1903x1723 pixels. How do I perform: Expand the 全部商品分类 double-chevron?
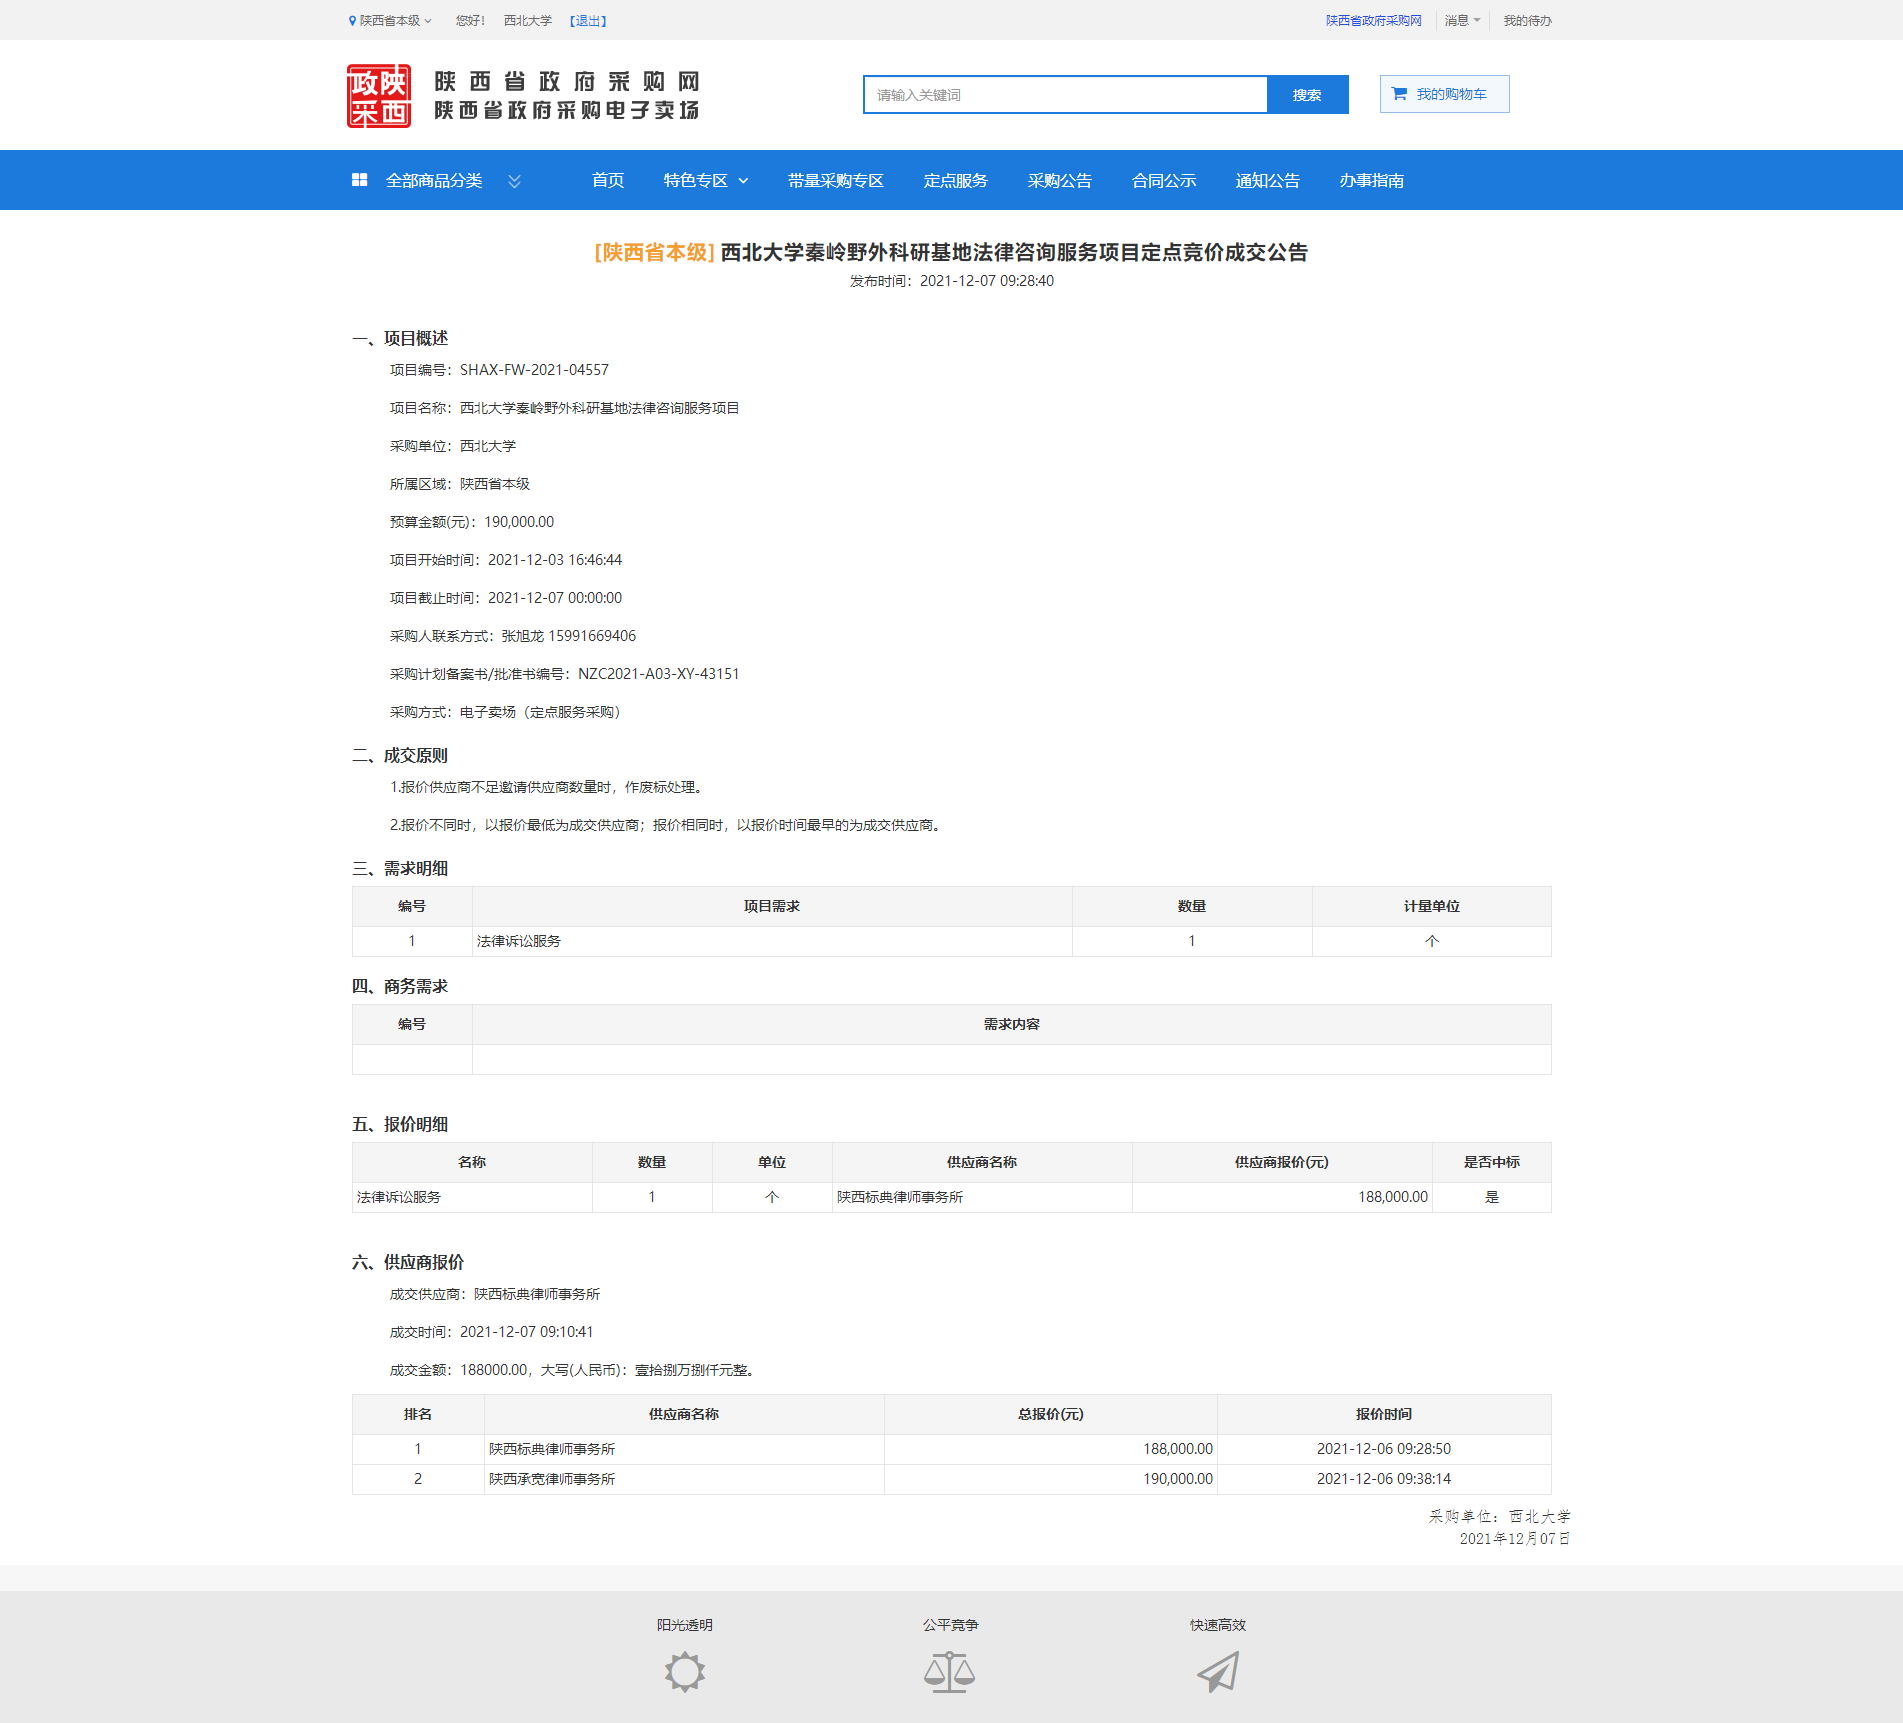(x=514, y=181)
